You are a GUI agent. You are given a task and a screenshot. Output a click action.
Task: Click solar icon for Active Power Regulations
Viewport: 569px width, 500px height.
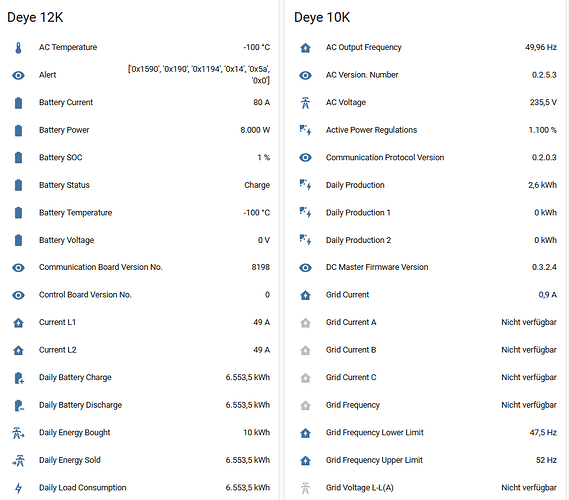(x=306, y=130)
